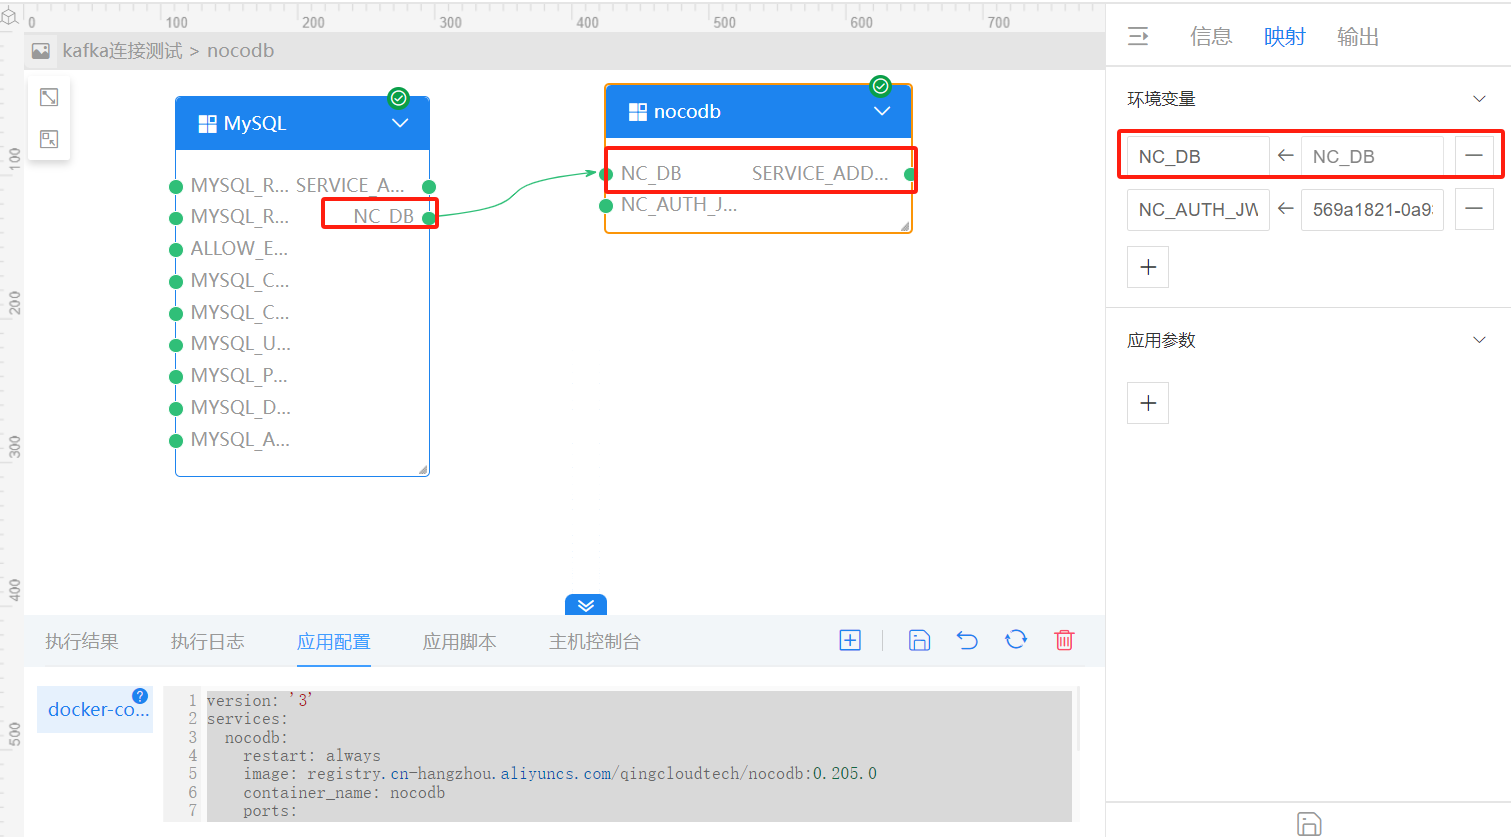This screenshot has height=837, width=1511.
Task: Click the nocodb breadcrumb item
Action: (x=240, y=51)
